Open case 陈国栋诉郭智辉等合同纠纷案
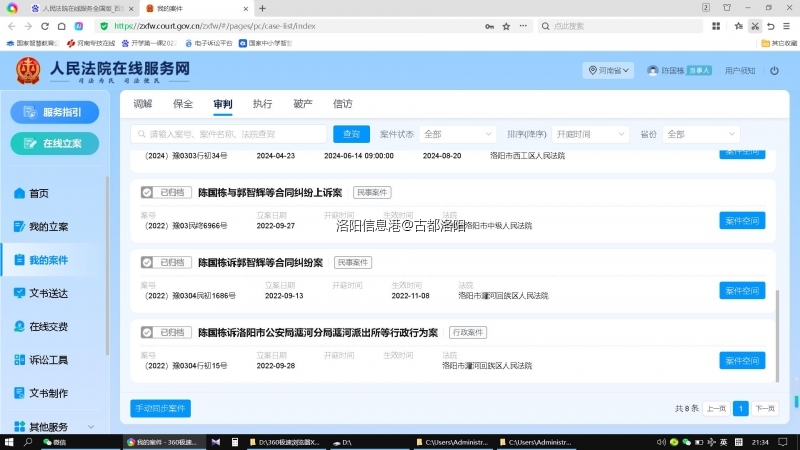 261,263
